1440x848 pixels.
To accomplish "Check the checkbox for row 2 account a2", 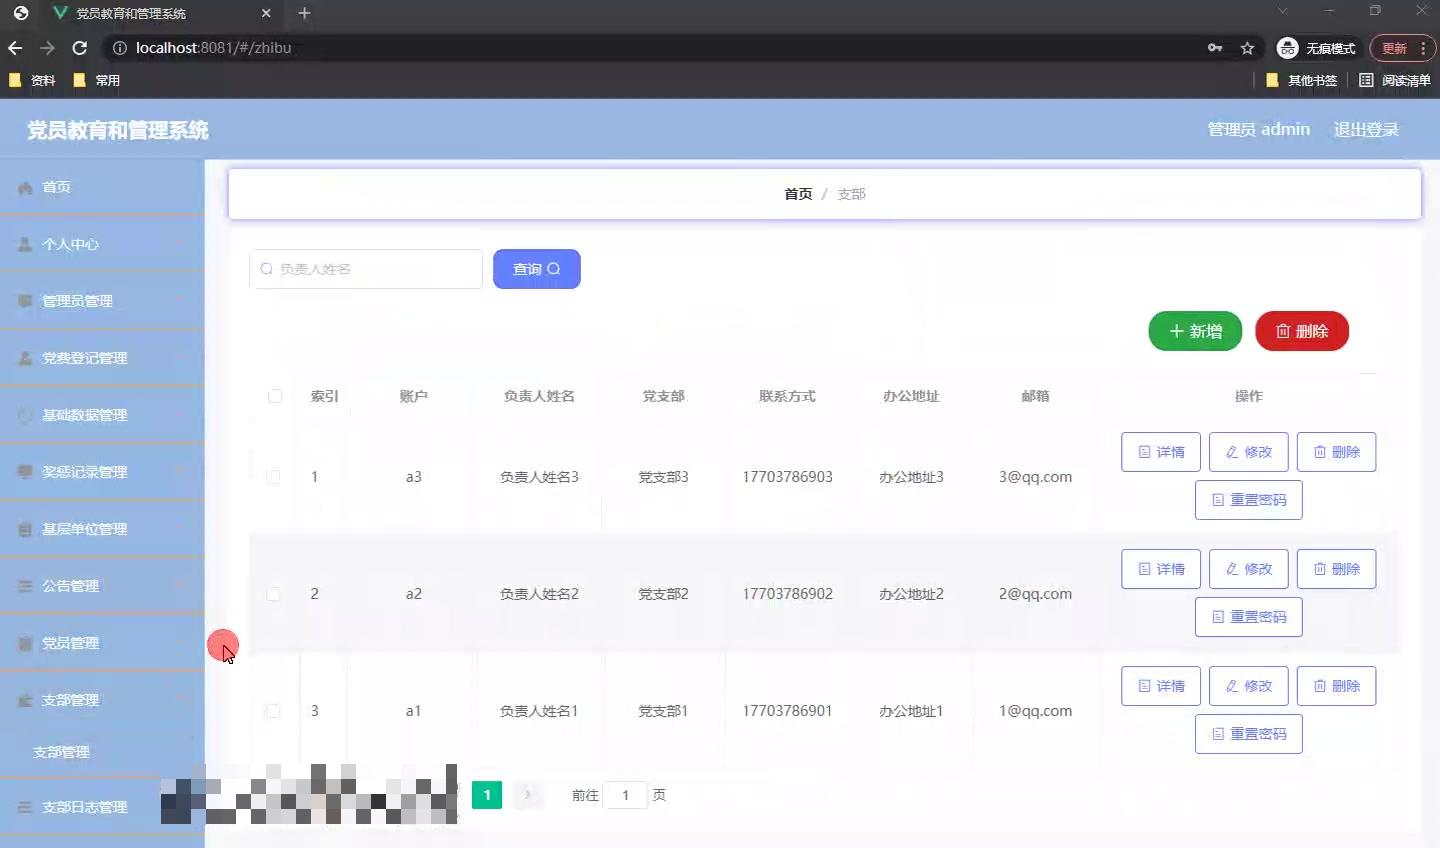I will coord(275,594).
